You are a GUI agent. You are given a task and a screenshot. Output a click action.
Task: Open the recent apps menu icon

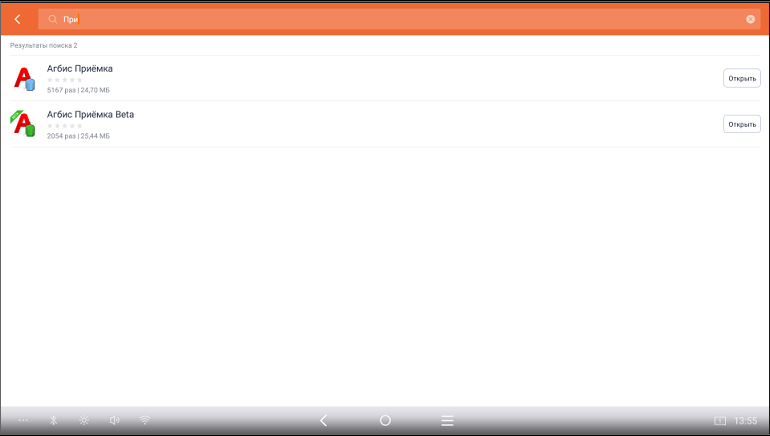pos(447,420)
